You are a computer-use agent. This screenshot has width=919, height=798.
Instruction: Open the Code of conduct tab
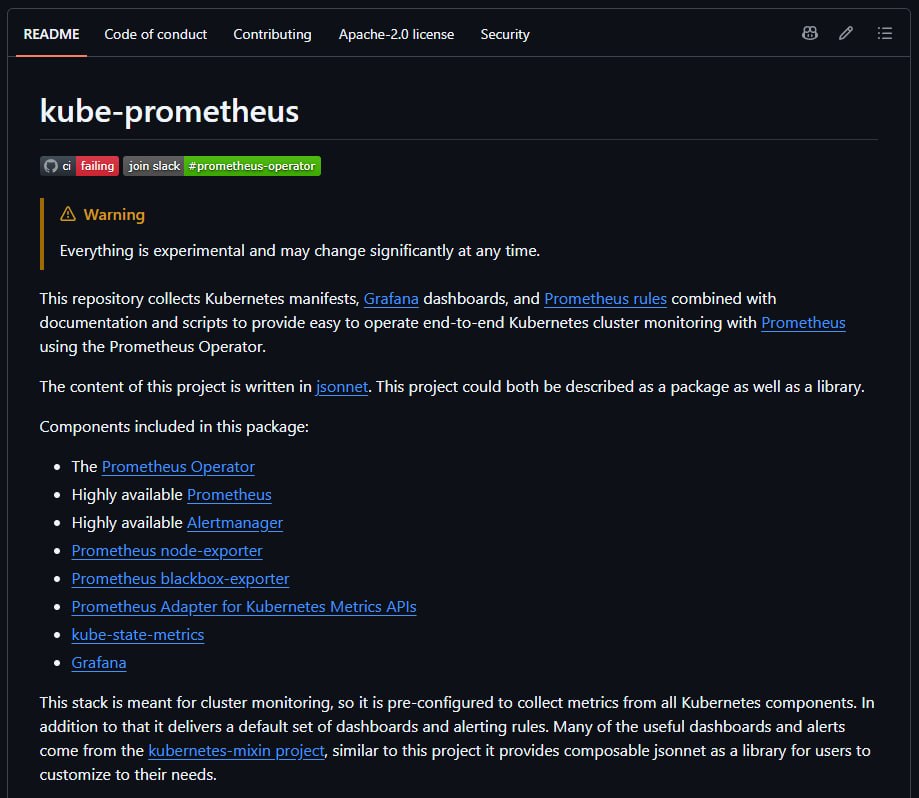pos(155,34)
